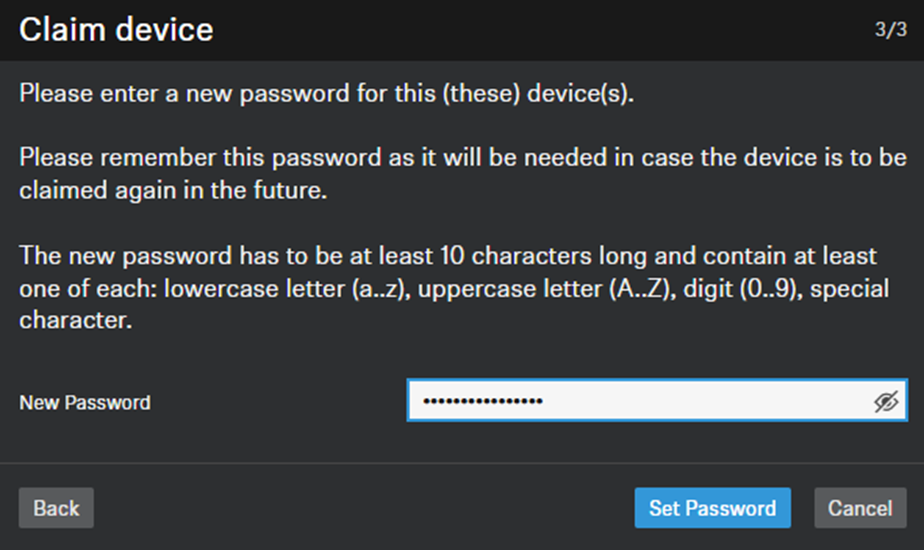Toggle password visibility with the eye icon
This screenshot has width=924, height=550.
click(886, 402)
